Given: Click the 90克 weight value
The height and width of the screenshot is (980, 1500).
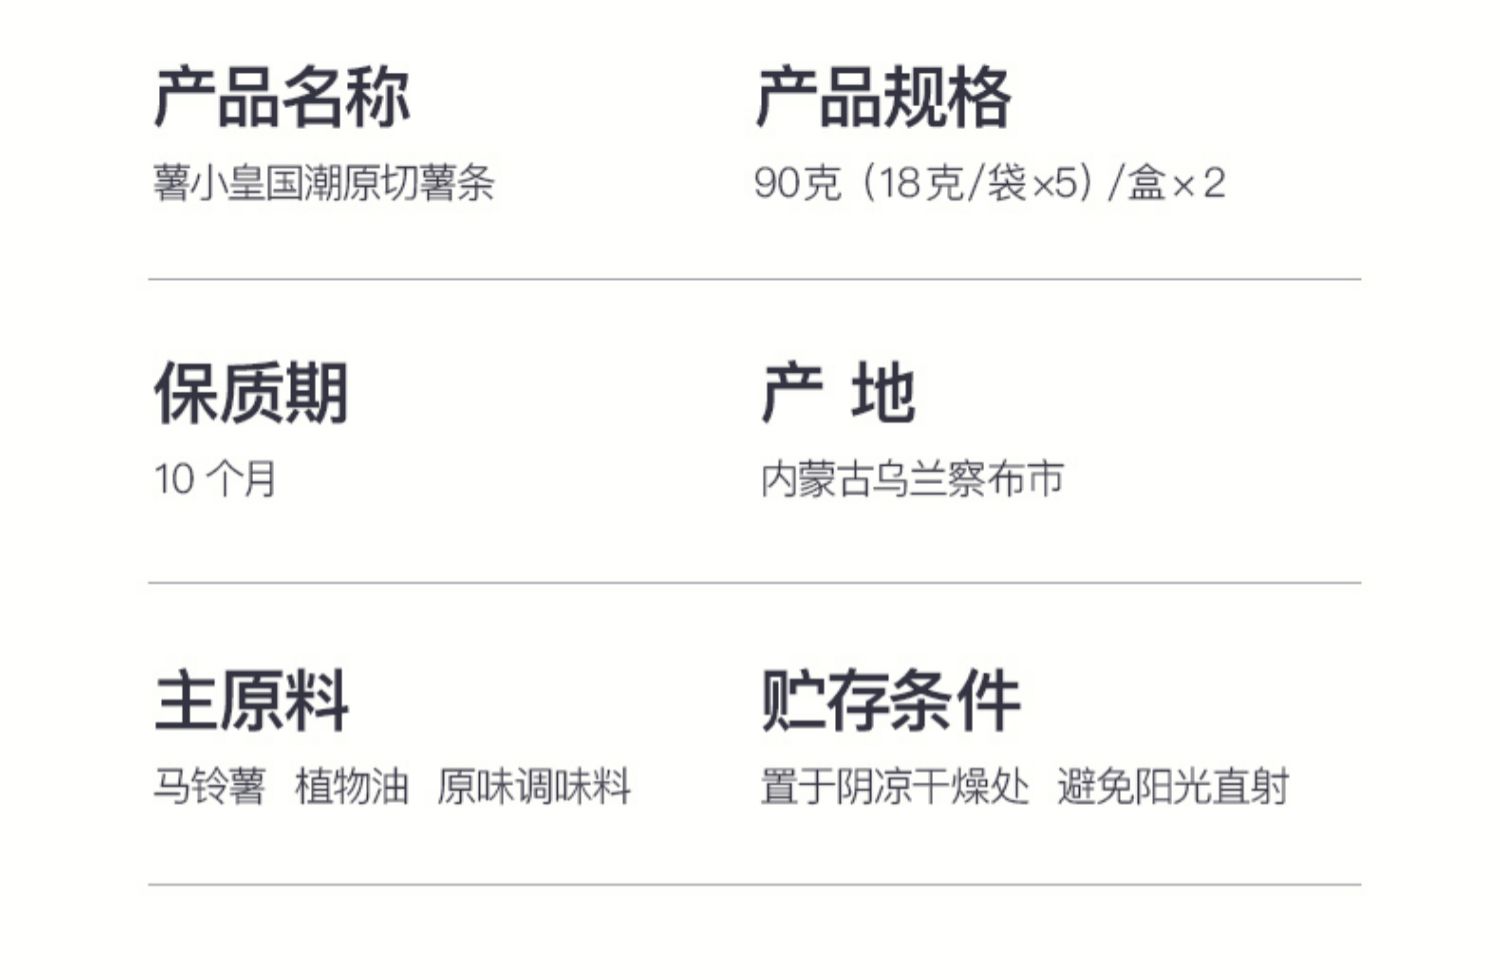Looking at the screenshot, I should pyautogui.click(x=797, y=183).
